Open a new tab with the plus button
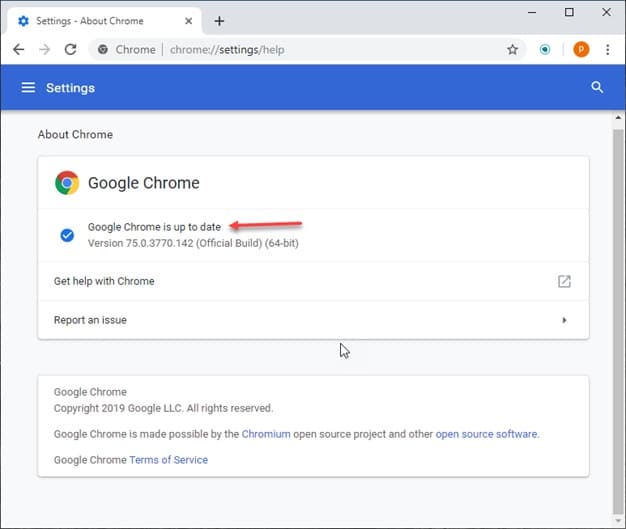 [219, 21]
